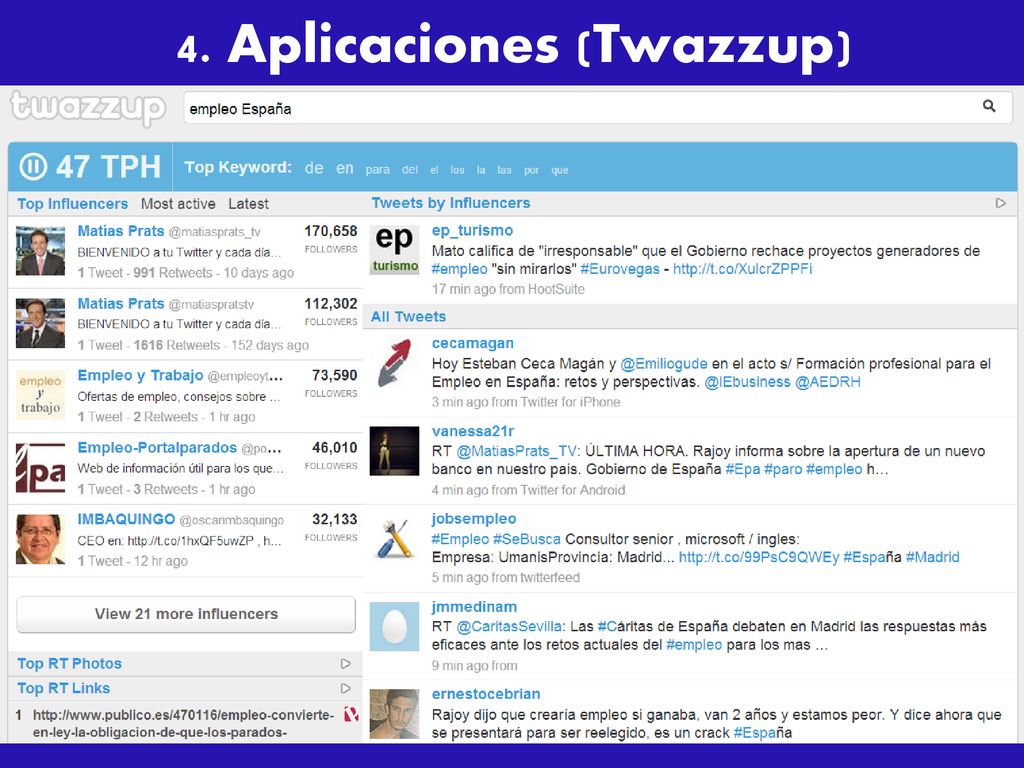Click the #Eurovegas hashtag
Screen dimensions: 1024x768
tap(620, 269)
